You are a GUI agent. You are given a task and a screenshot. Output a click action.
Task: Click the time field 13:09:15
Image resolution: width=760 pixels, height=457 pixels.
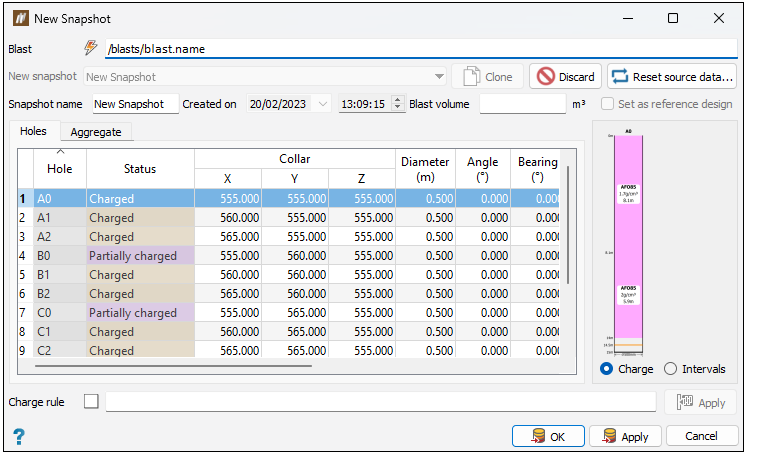pyautogui.click(x=364, y=104)
